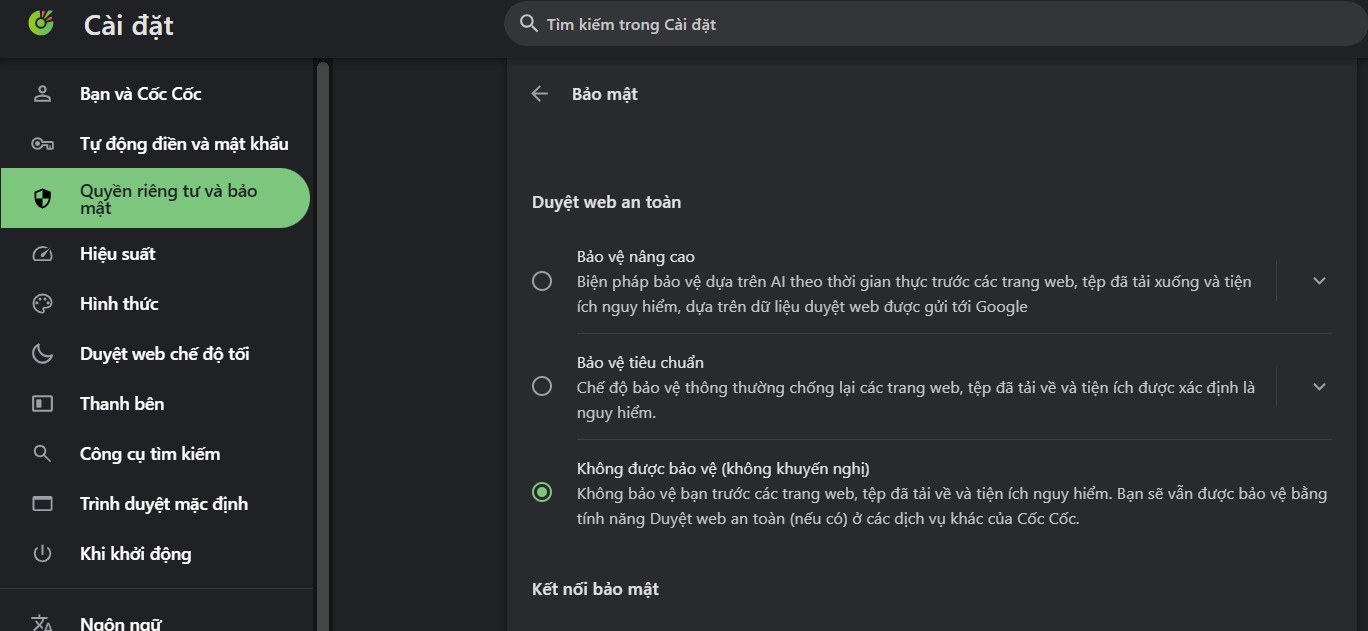Click the left sidebar vertical scrollbar
Screen dimensions: 1368x631
pyautogui.click(x=322, y=300)
